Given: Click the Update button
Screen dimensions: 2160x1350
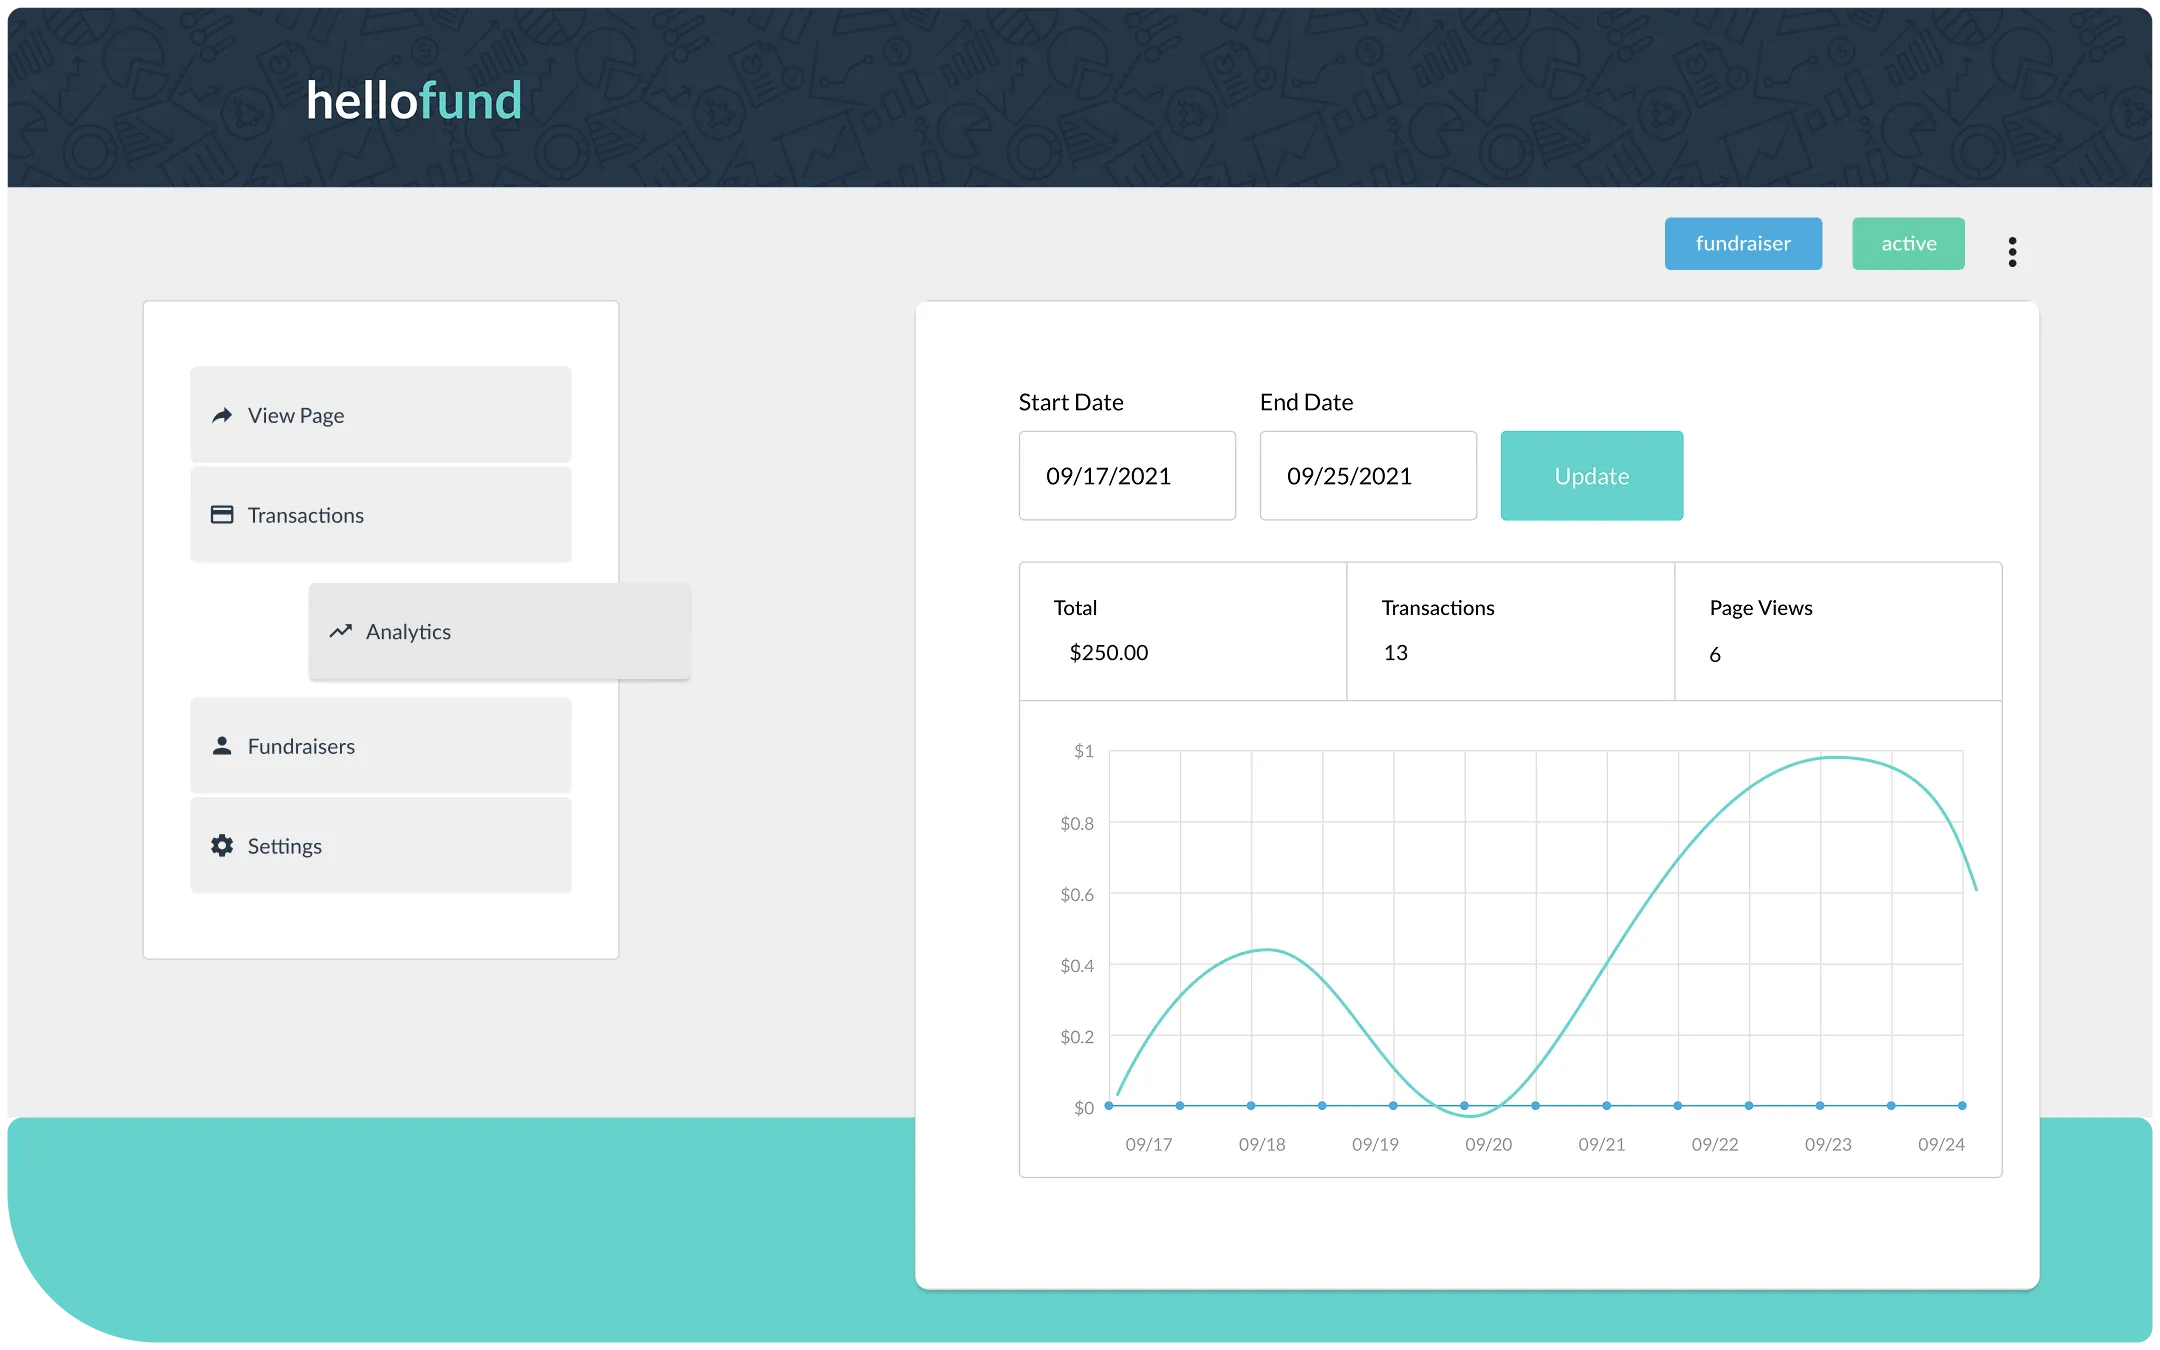Looking at the screenshot, I should 1592,476.
